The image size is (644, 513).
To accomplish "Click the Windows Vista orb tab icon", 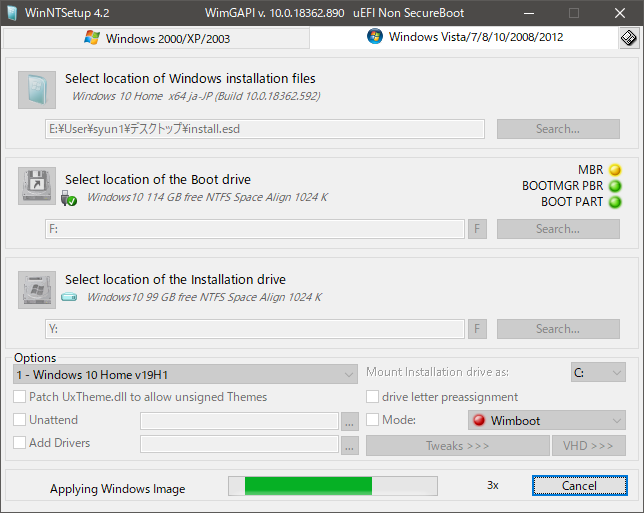I will point(375,37).
